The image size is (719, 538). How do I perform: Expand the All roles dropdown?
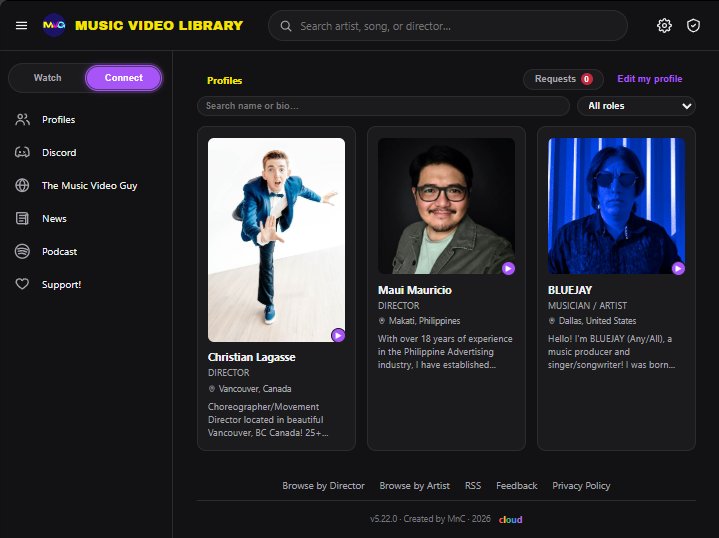636,106
